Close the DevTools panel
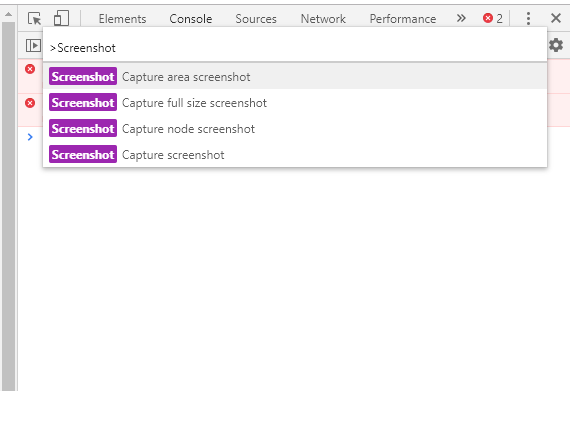This screenshot has height=422, width=571. 556,18
